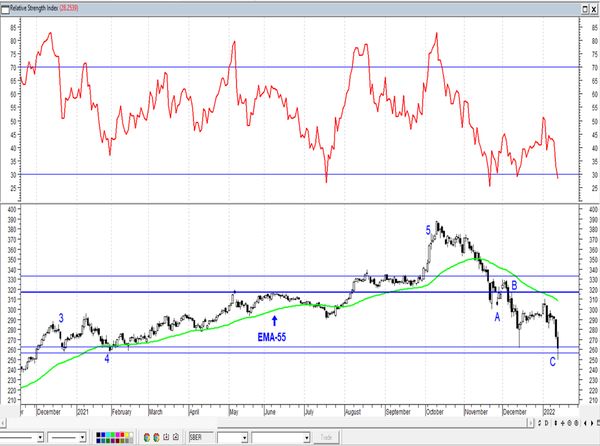Screen dimensions: 600x446
Task: Click the D periodicity icon near the scrollbar
Action: coord(546,423)
